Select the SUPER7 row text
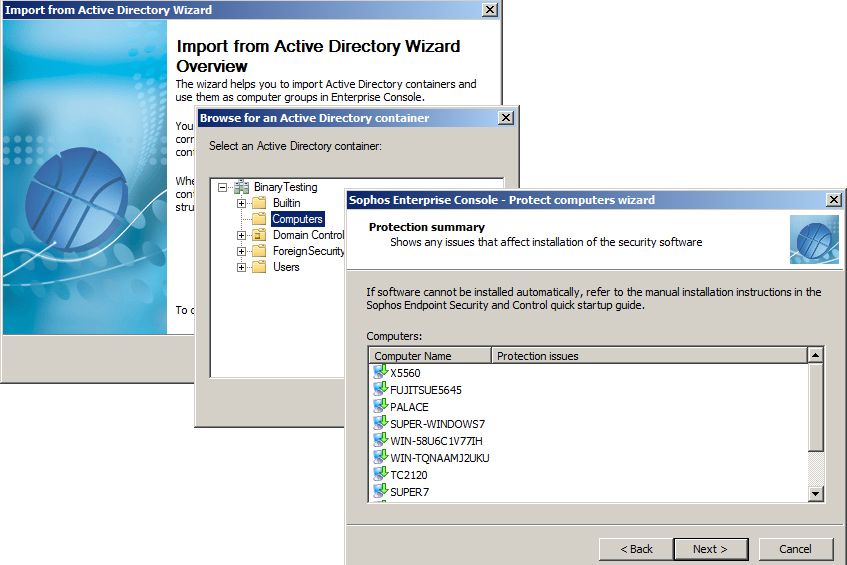 409,492
